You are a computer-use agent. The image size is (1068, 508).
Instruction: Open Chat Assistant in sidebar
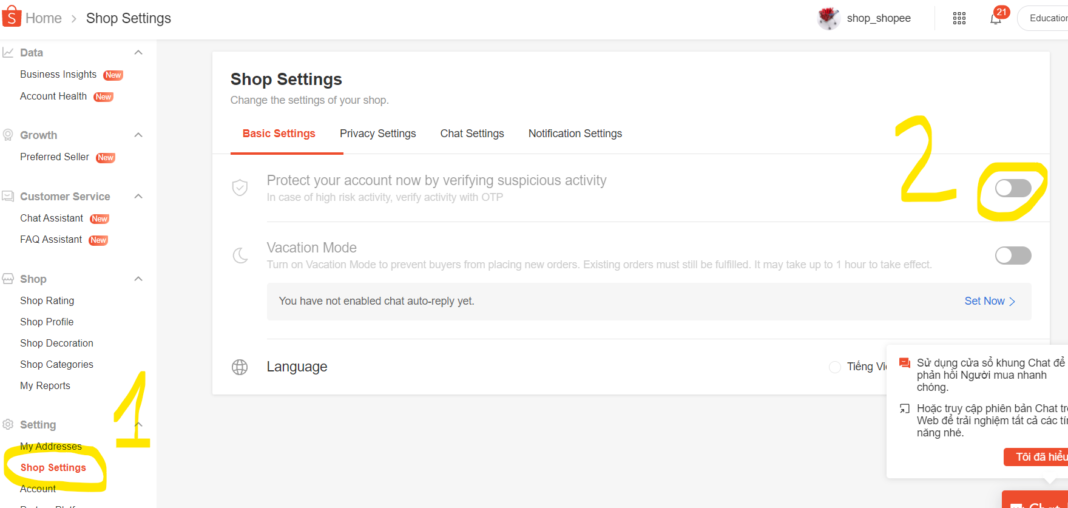tap(52, 218)
